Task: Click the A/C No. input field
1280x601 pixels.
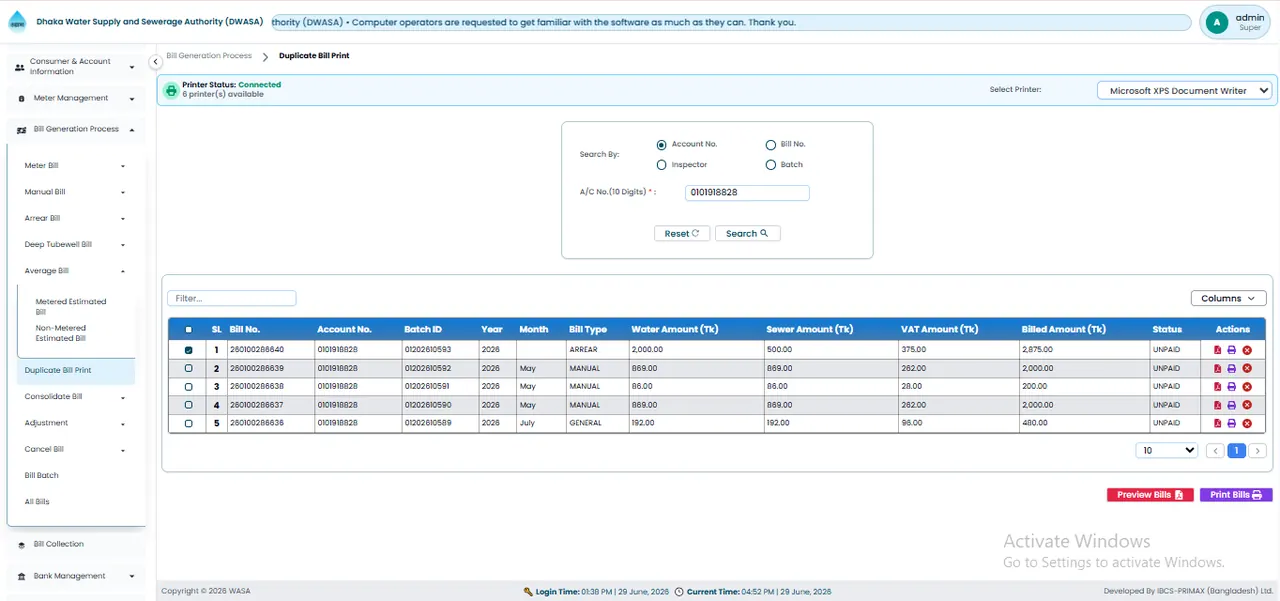Action: point(747,192)
